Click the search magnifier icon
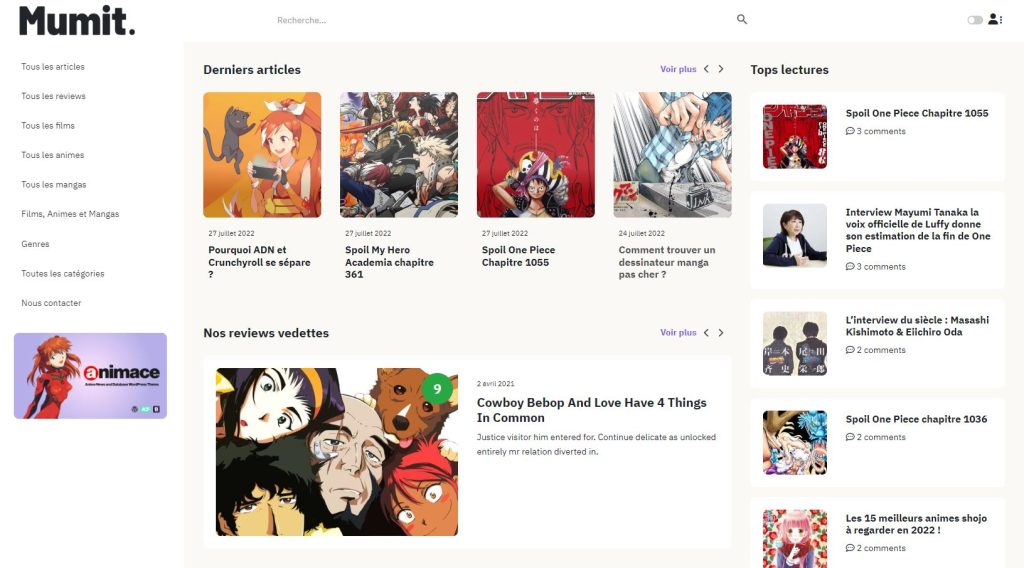The image size is (1024, 568). pos(742,20)
